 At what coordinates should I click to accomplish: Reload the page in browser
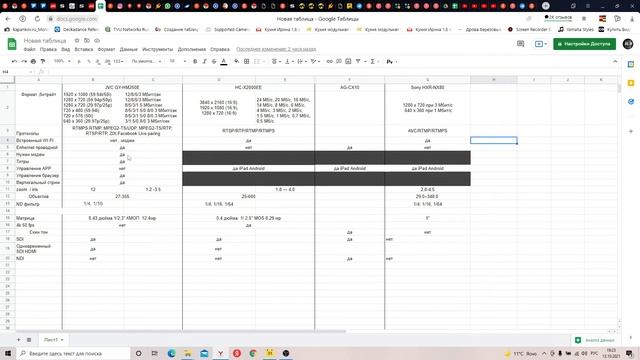[37, 19]
